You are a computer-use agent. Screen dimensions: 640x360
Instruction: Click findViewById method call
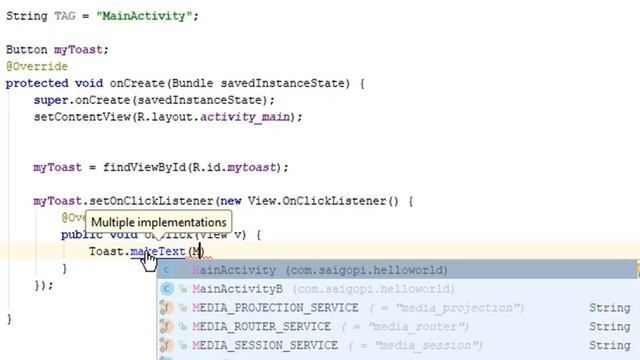tap(144, 167)
